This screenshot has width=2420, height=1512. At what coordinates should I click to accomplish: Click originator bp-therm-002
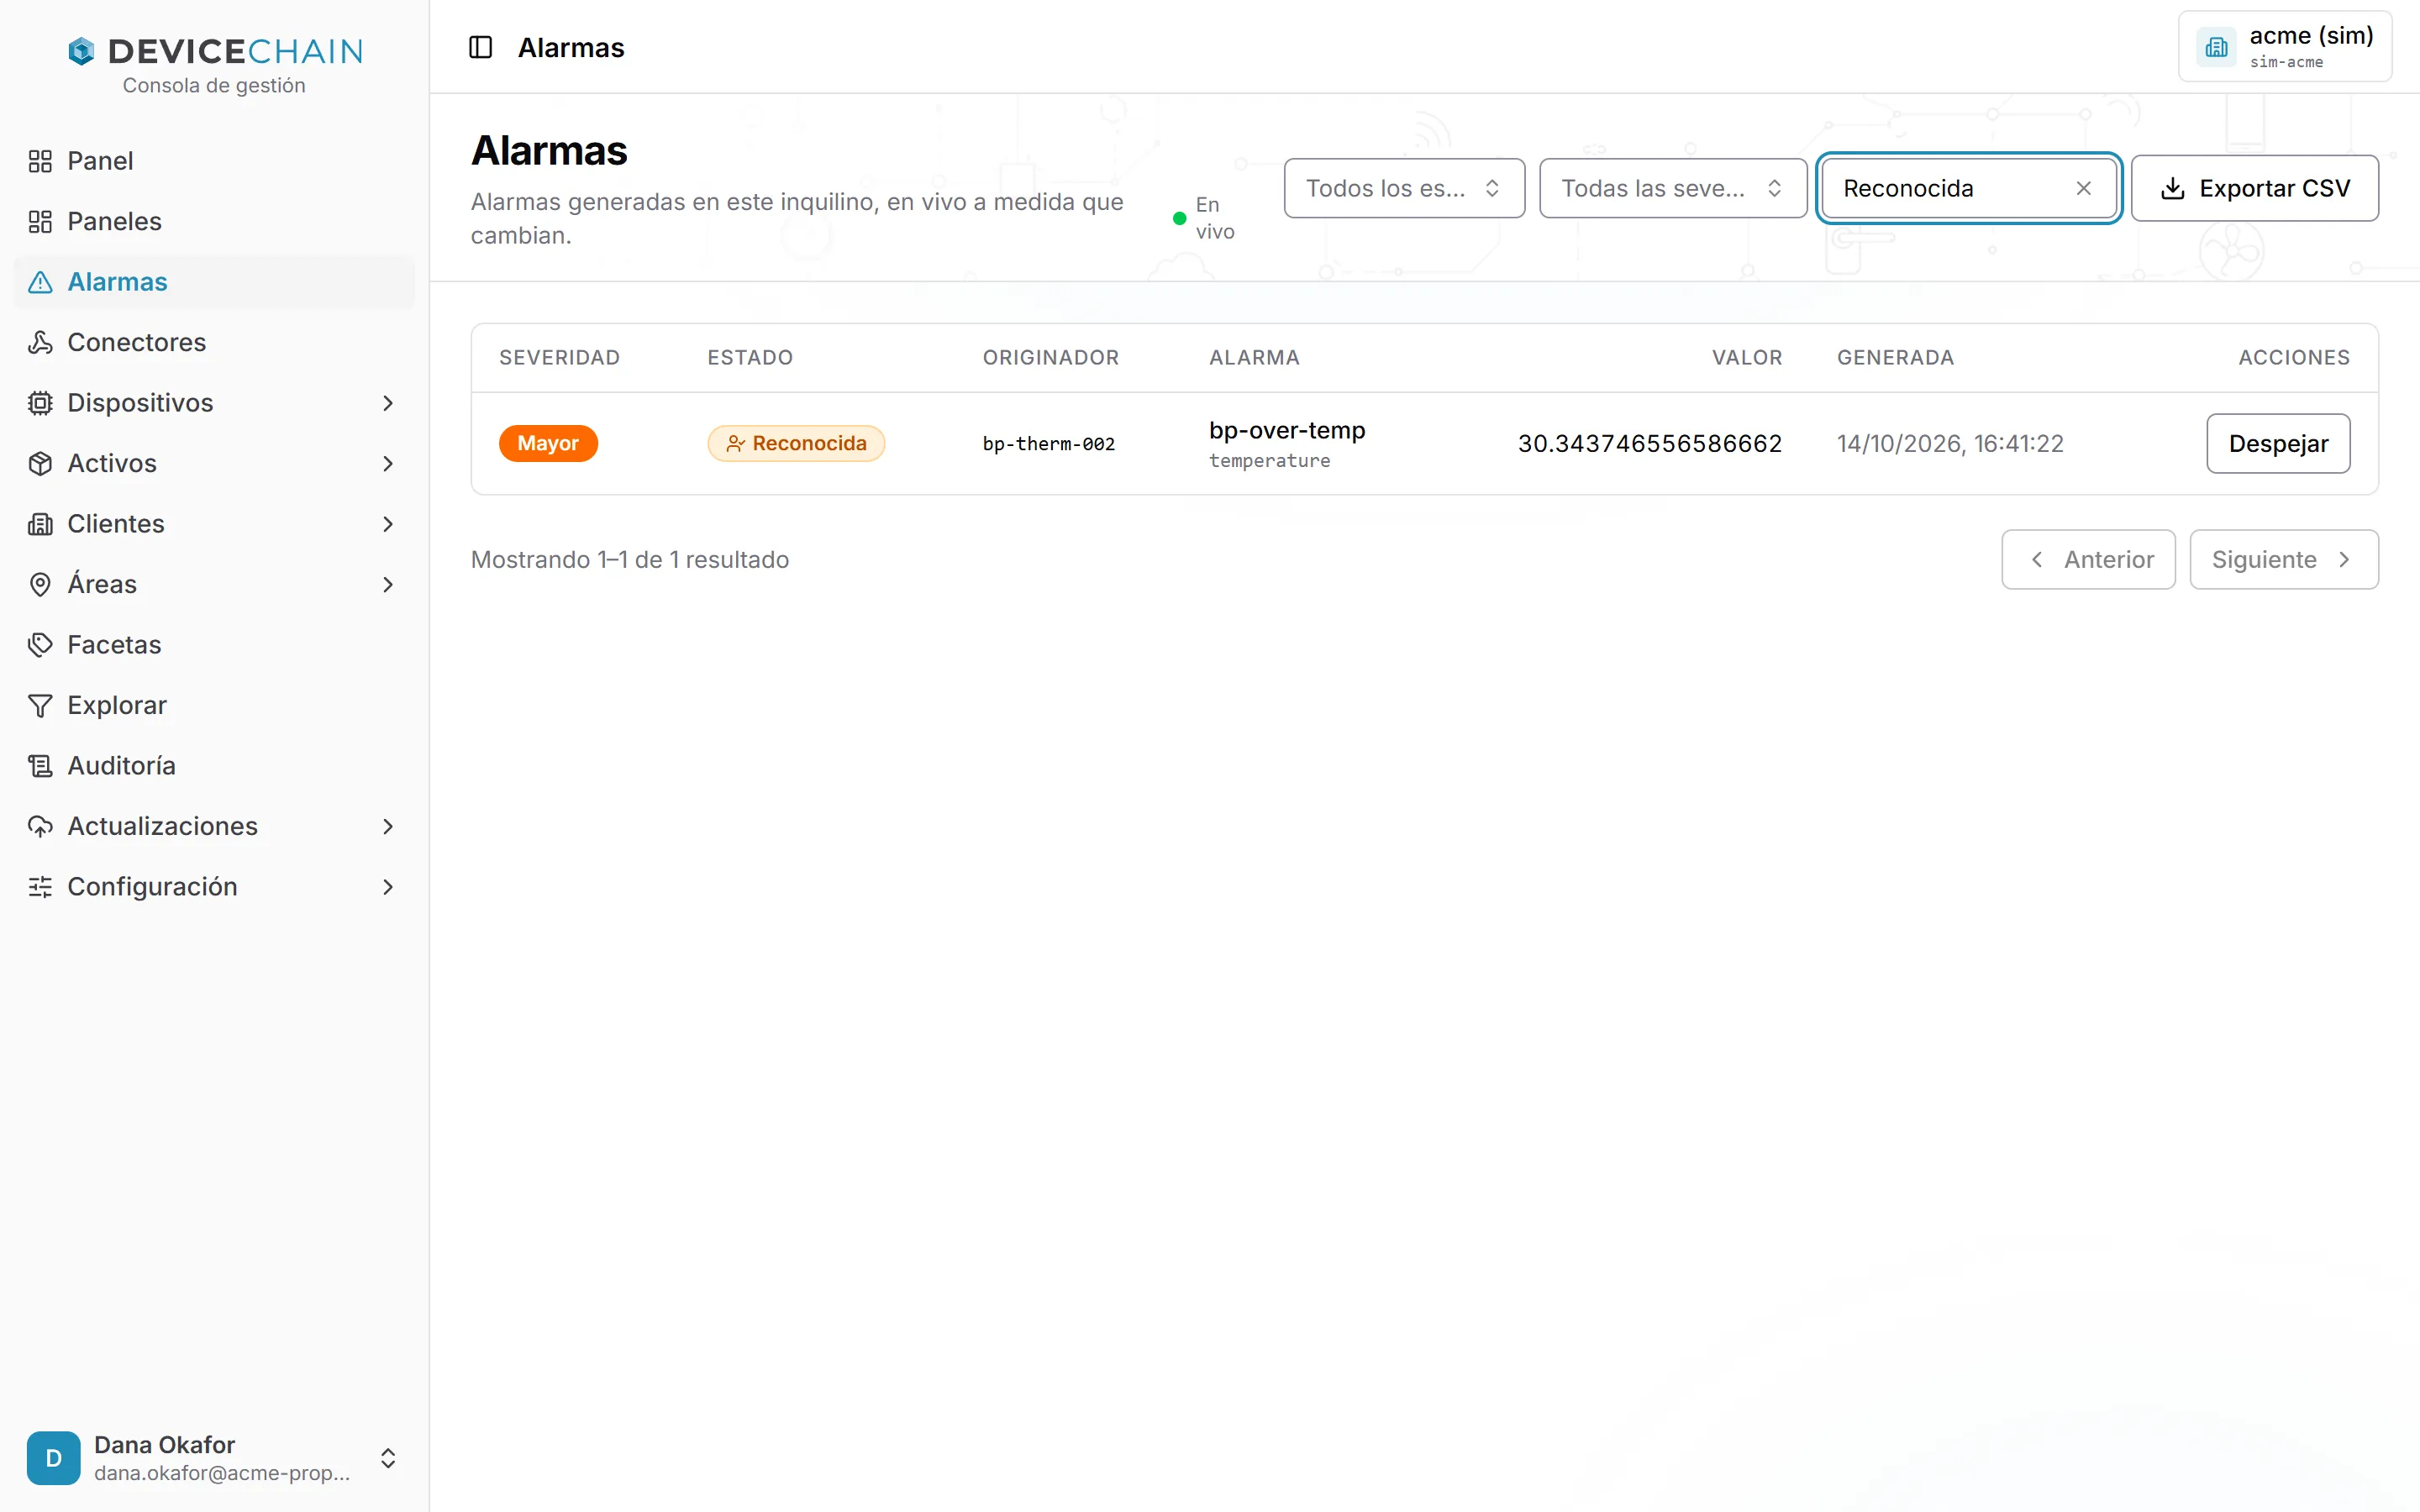tap(1048, 444)
